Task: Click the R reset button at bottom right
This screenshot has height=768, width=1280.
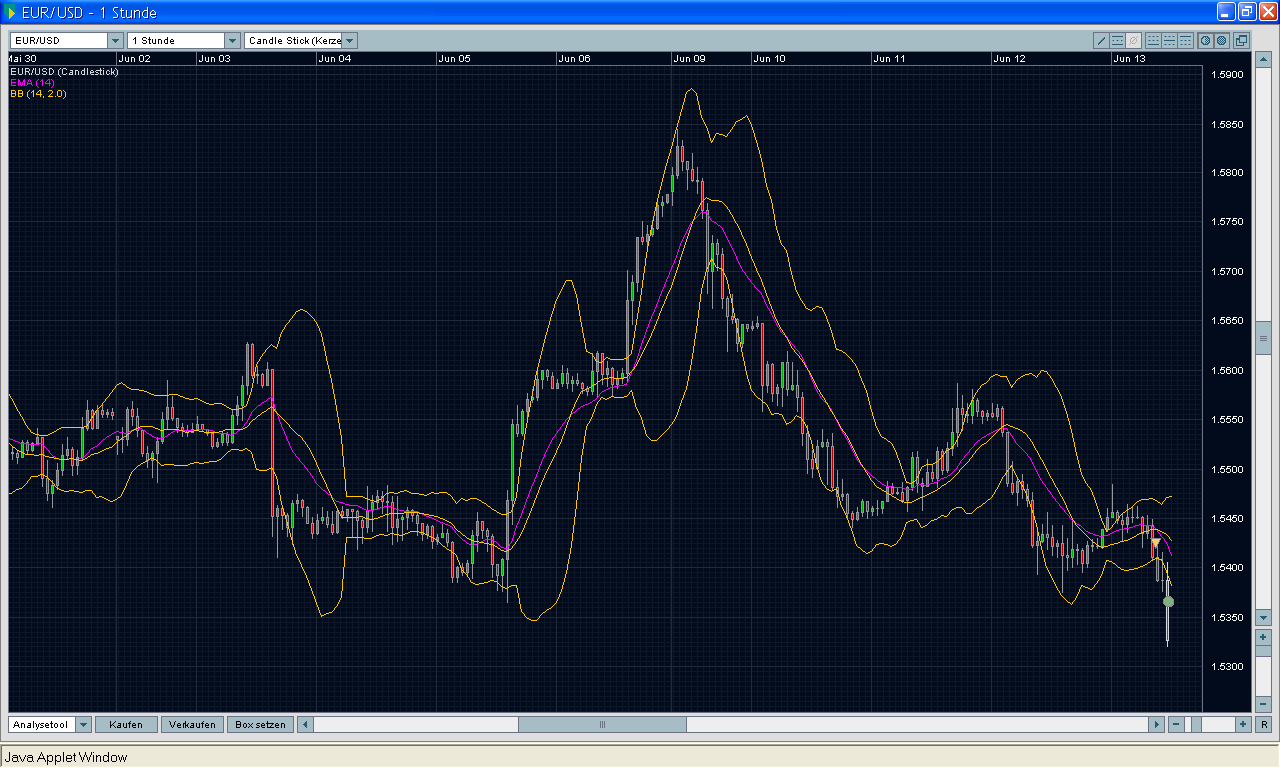Action: click(1264, 724)
